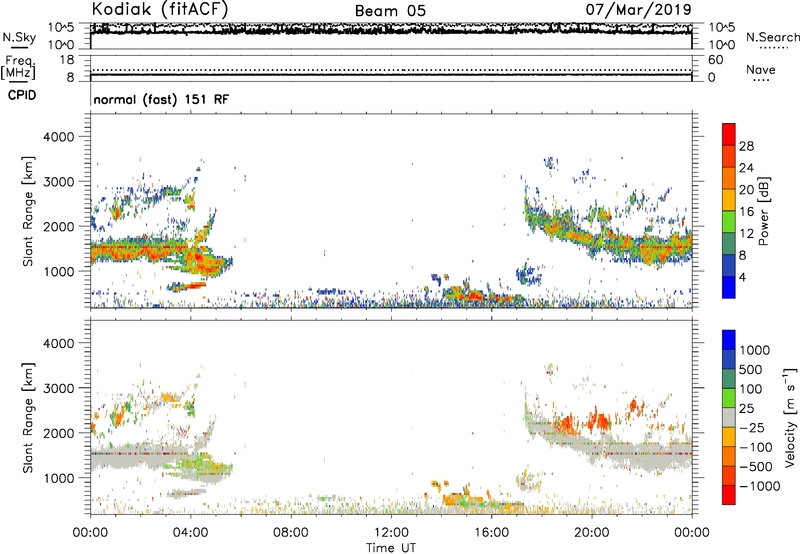Screen dimensions: 800x554
Task: Click the "4" power colorbar tick
Action: click(742, 277)
